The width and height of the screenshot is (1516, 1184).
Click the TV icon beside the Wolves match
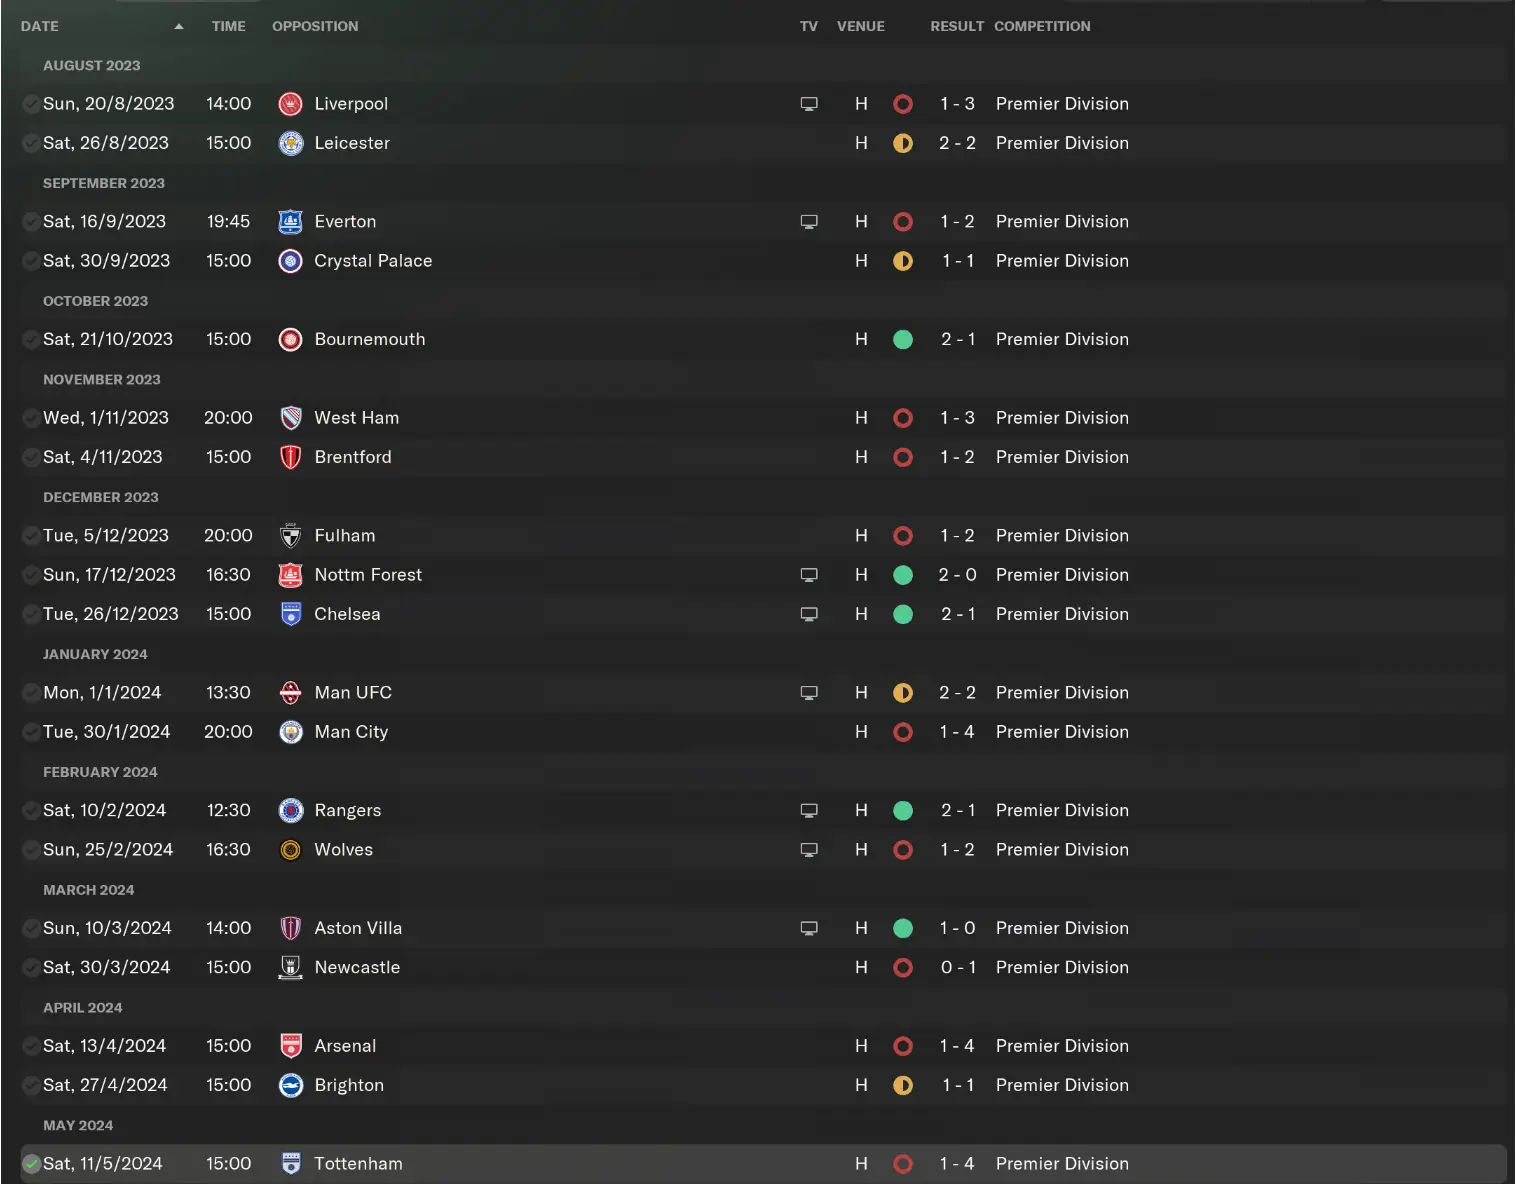click(809, 849)
